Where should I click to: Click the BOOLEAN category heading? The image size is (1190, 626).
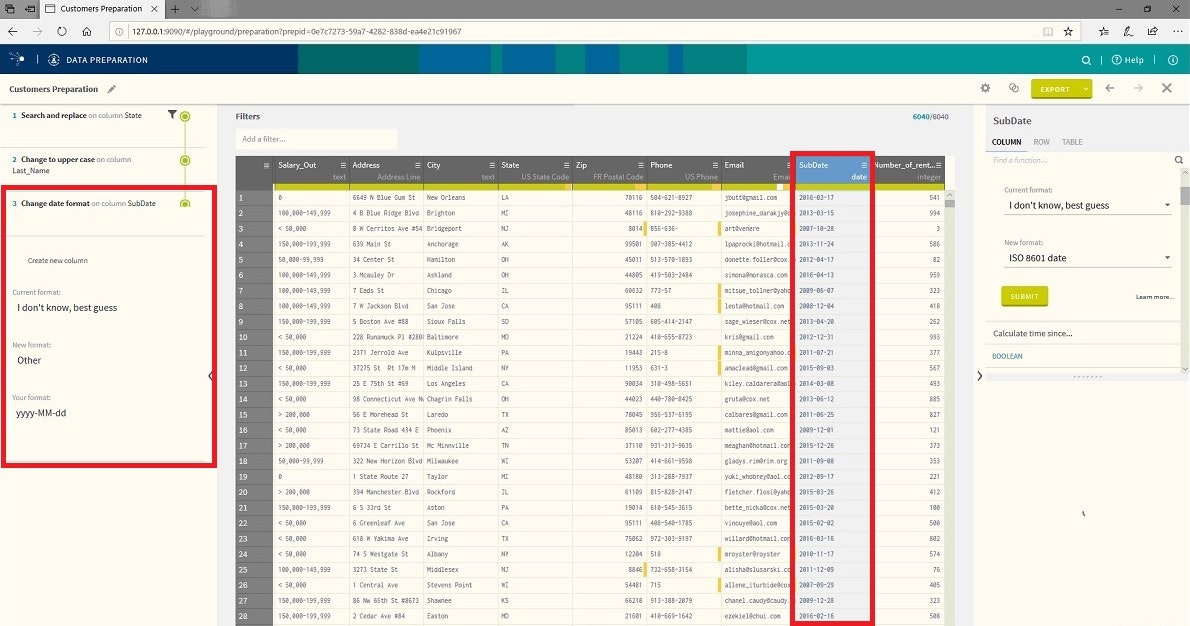1006,356
